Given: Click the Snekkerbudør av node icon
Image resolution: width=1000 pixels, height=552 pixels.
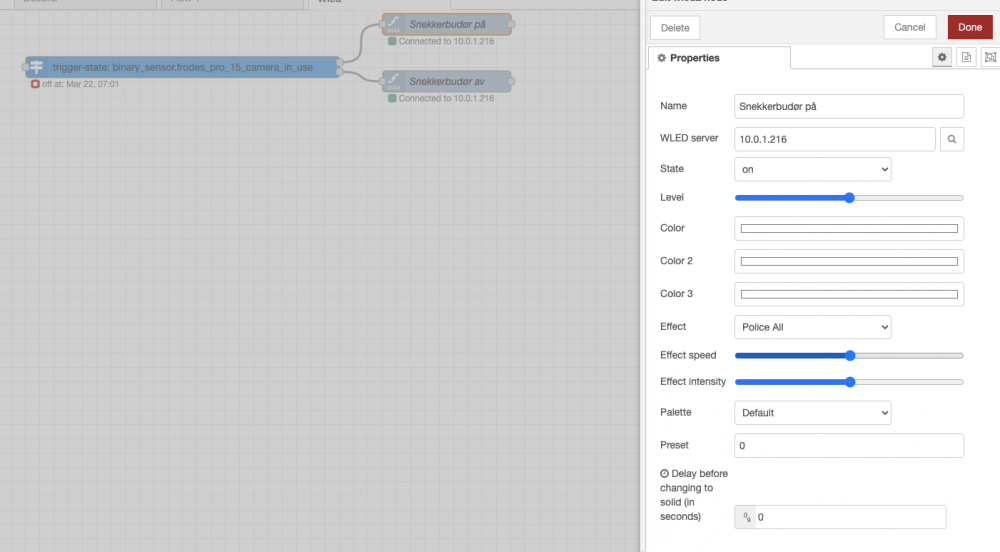Looking at the screenshot, I should tap(394, 81).
